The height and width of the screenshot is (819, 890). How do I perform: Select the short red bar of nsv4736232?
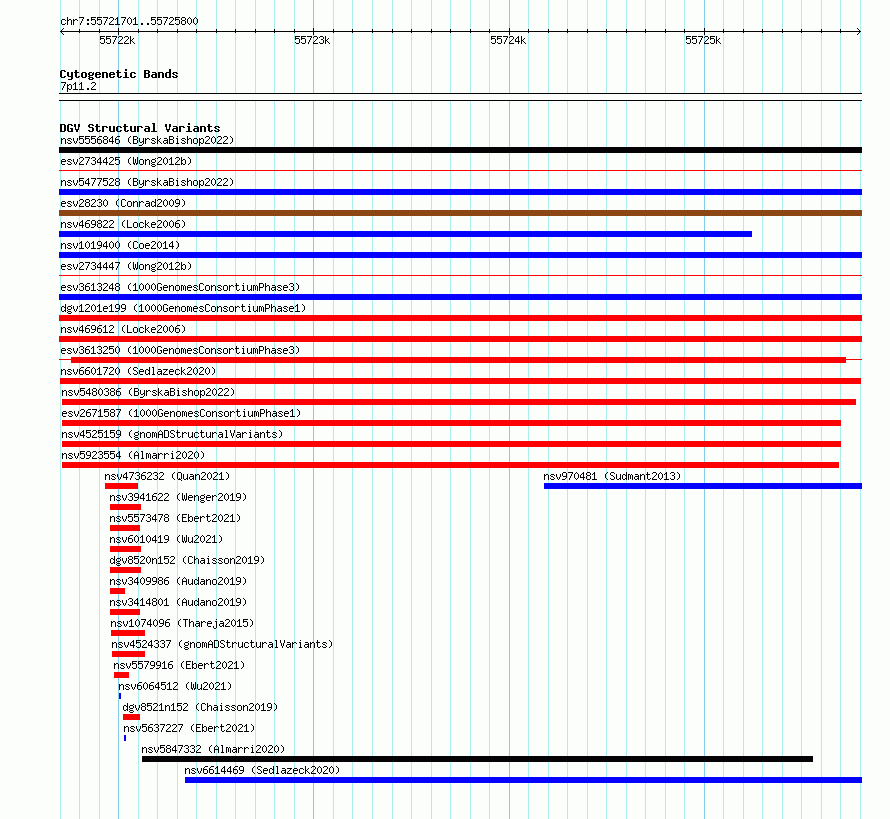pyautogui.click(x=121, y=486)
